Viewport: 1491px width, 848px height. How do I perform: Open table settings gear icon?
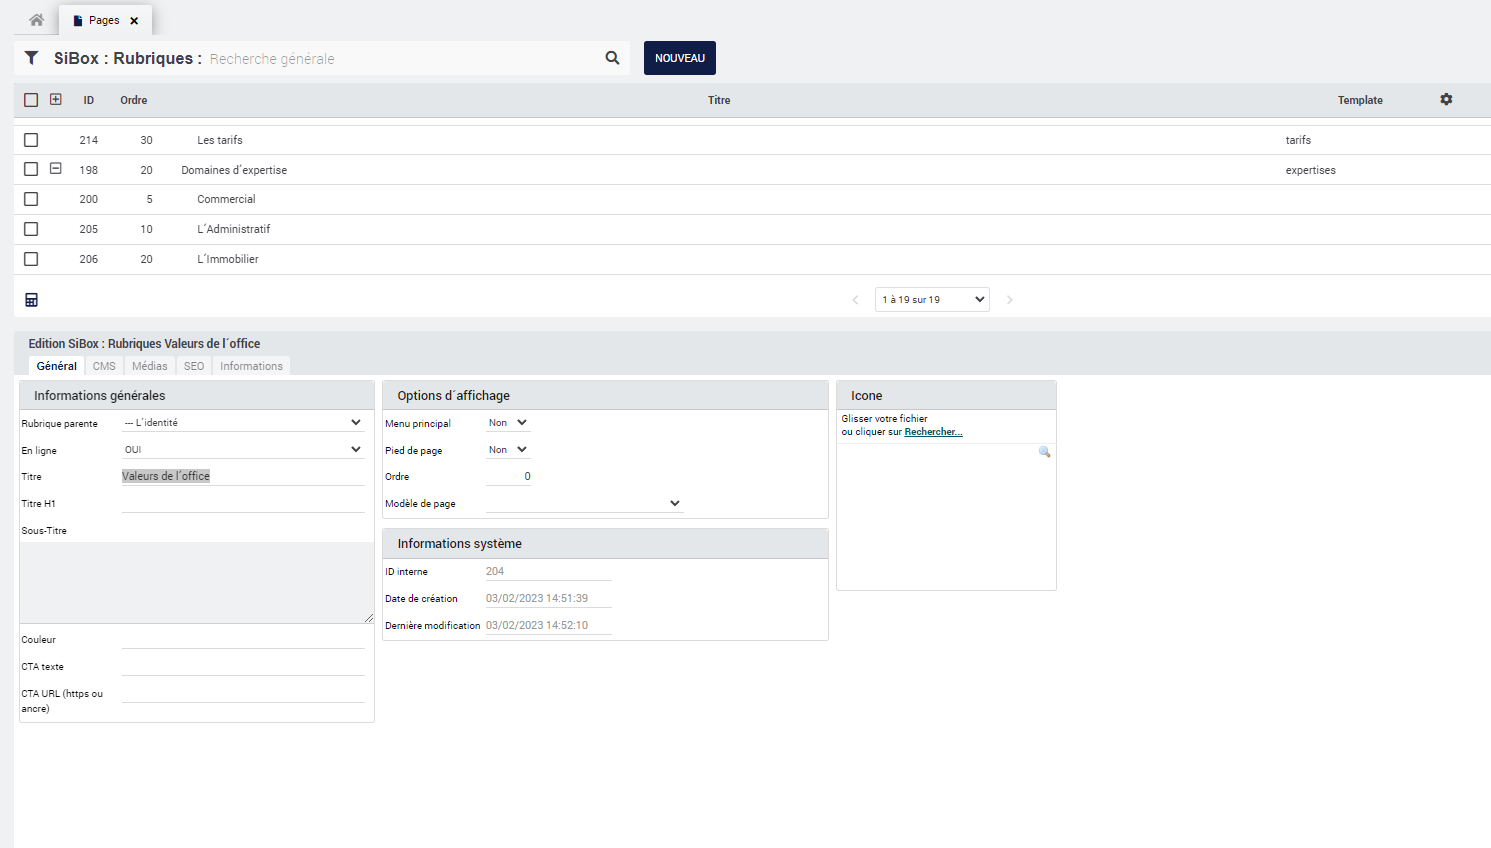point(1446,100)
